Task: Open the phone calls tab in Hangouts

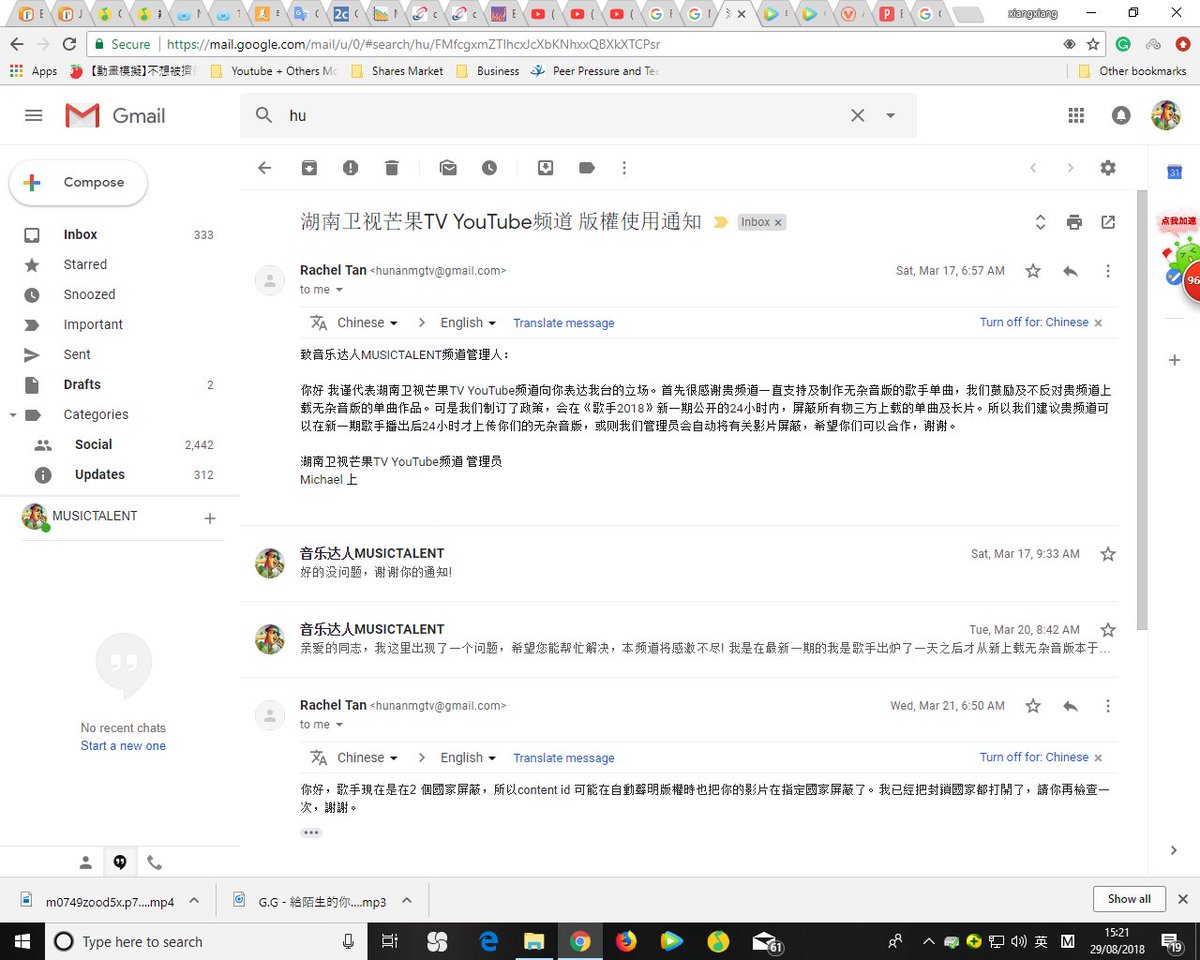Action: (154, 862)
